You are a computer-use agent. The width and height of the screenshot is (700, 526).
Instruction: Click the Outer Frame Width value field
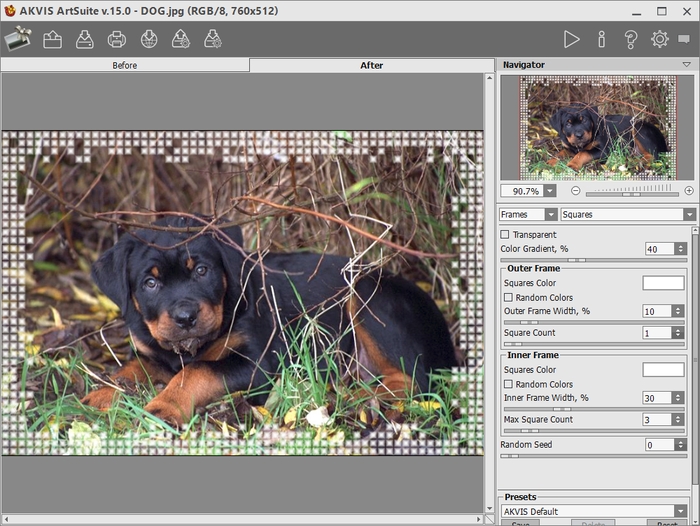tap(657, 311)
